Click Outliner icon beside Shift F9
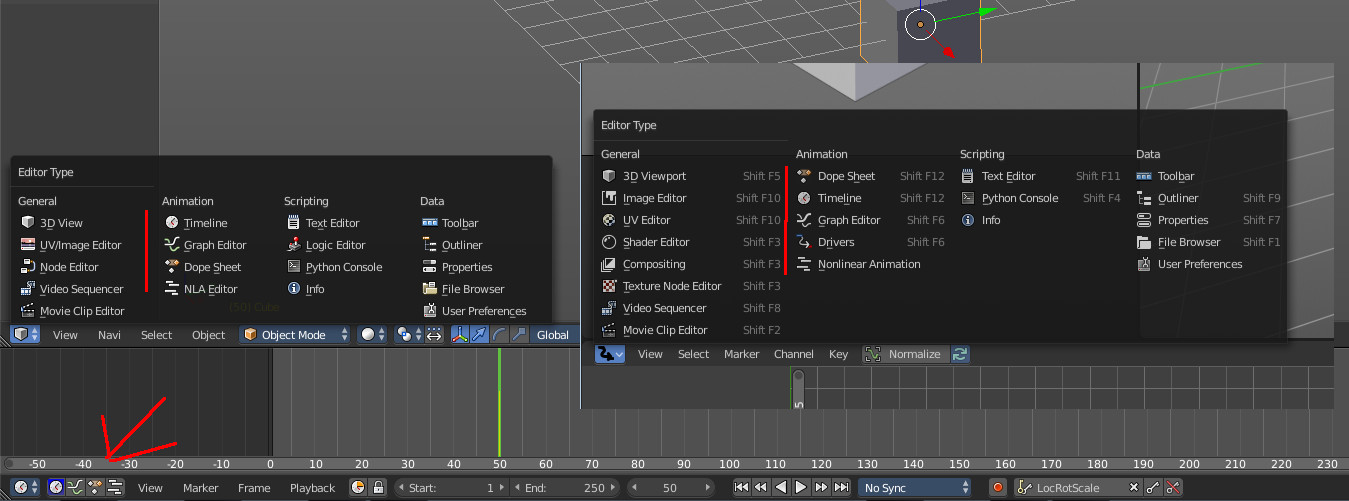Image resolution: width=1349 pixels, height=501 pixels. pos(1144,198)
